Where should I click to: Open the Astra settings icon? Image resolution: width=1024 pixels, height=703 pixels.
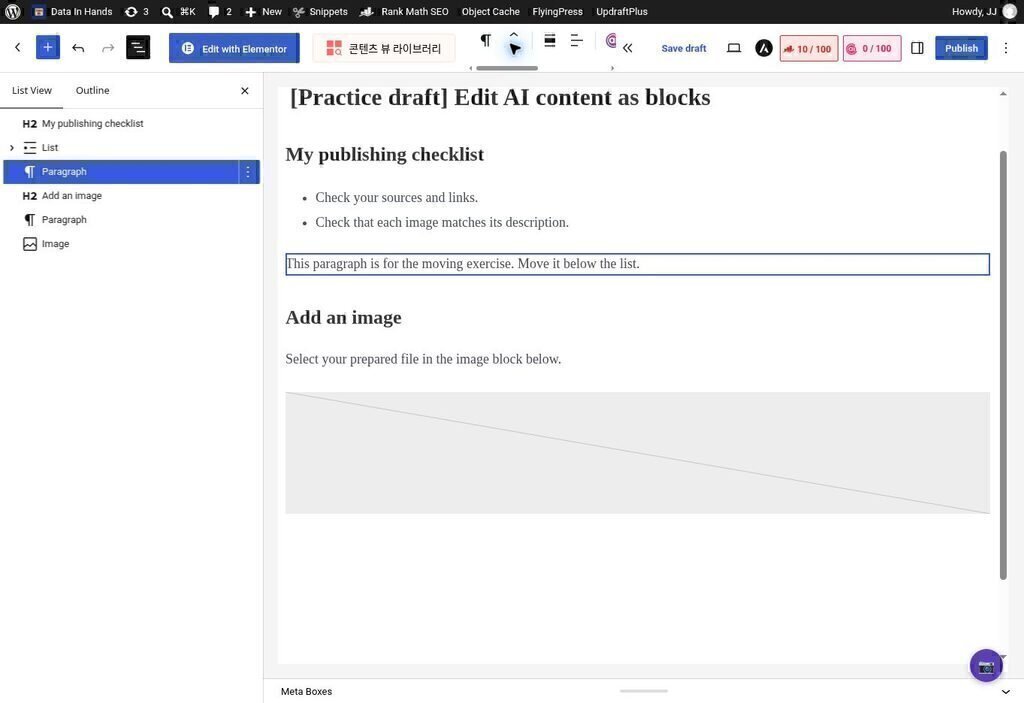(763, 48)
